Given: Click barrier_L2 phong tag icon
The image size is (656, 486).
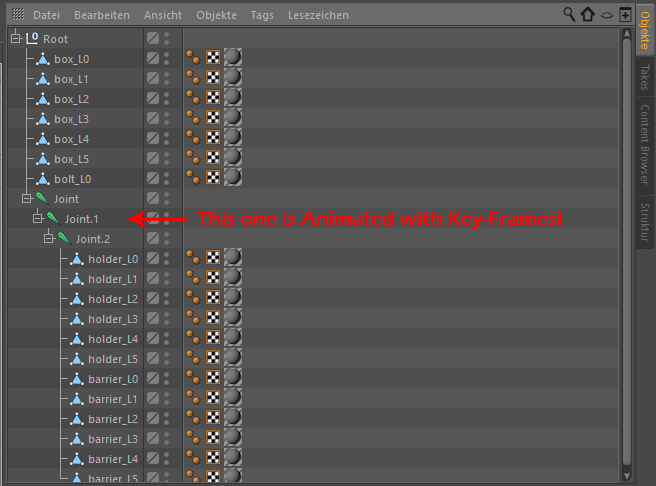Looking at the screenshot, I should [193, 417].
